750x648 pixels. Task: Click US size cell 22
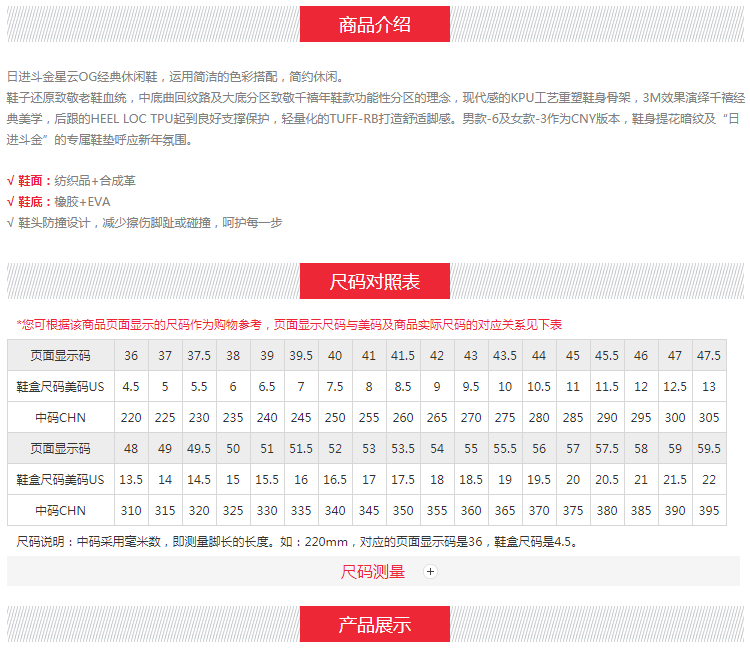coord(708,479)
